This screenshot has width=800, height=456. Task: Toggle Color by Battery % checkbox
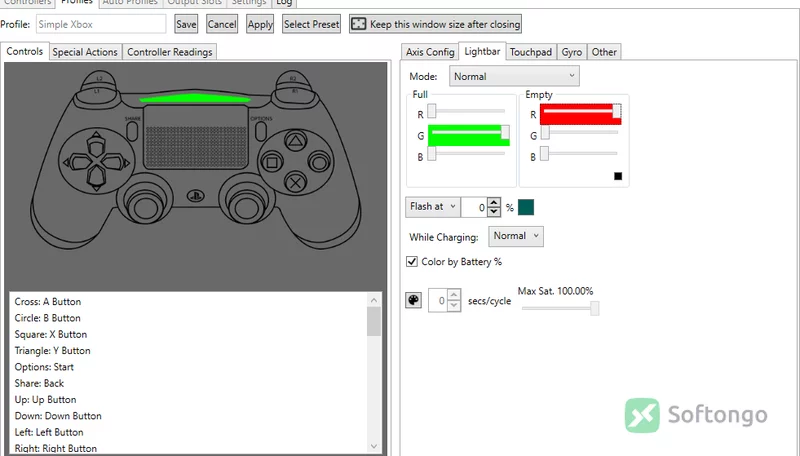412,262
